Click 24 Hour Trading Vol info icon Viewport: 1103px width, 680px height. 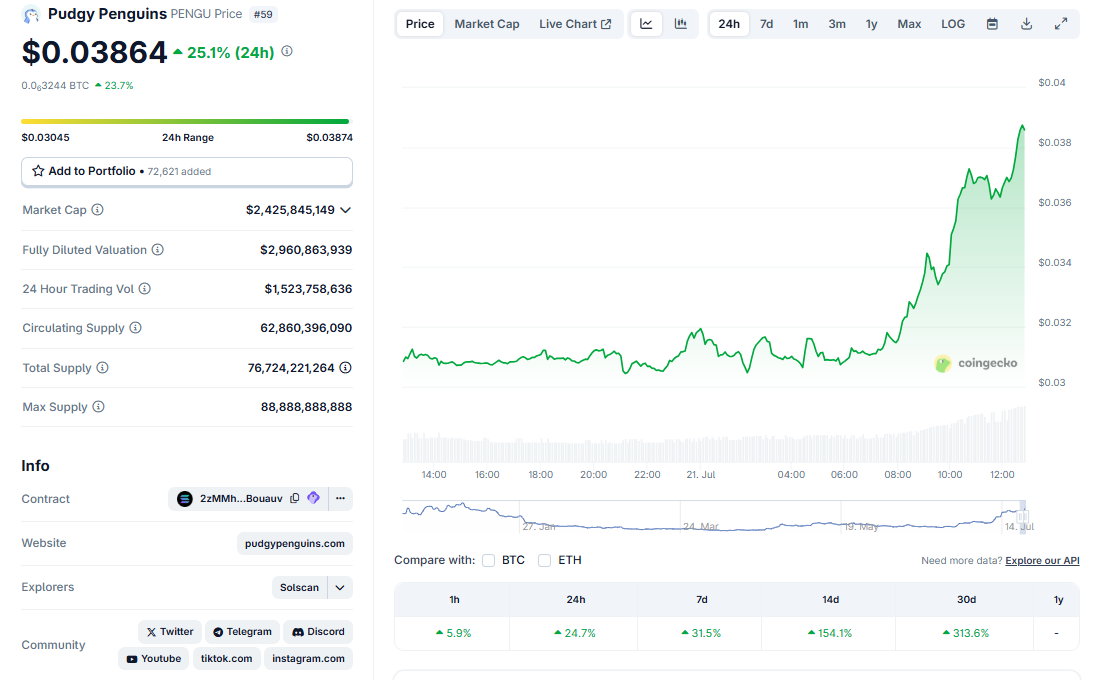tap(145, 288)
